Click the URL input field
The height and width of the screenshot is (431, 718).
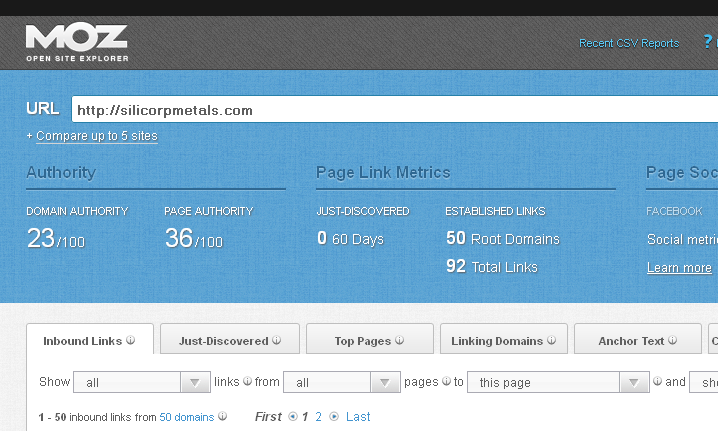395,109
